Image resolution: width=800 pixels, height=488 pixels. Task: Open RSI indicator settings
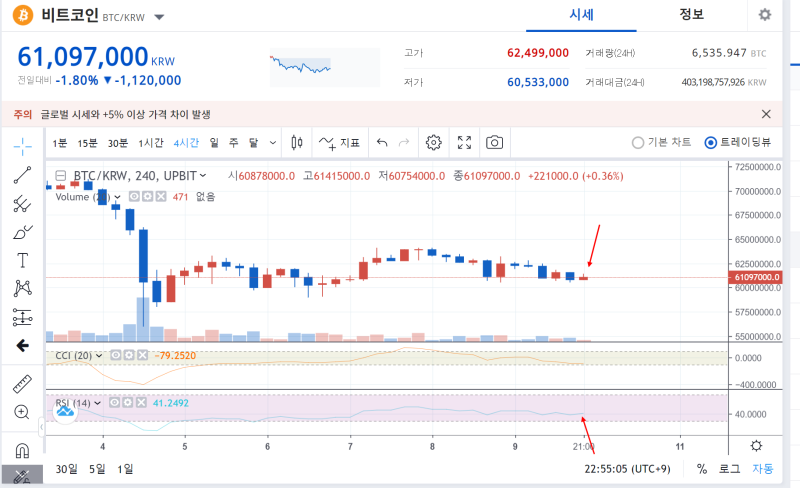(x=128, y=403)
